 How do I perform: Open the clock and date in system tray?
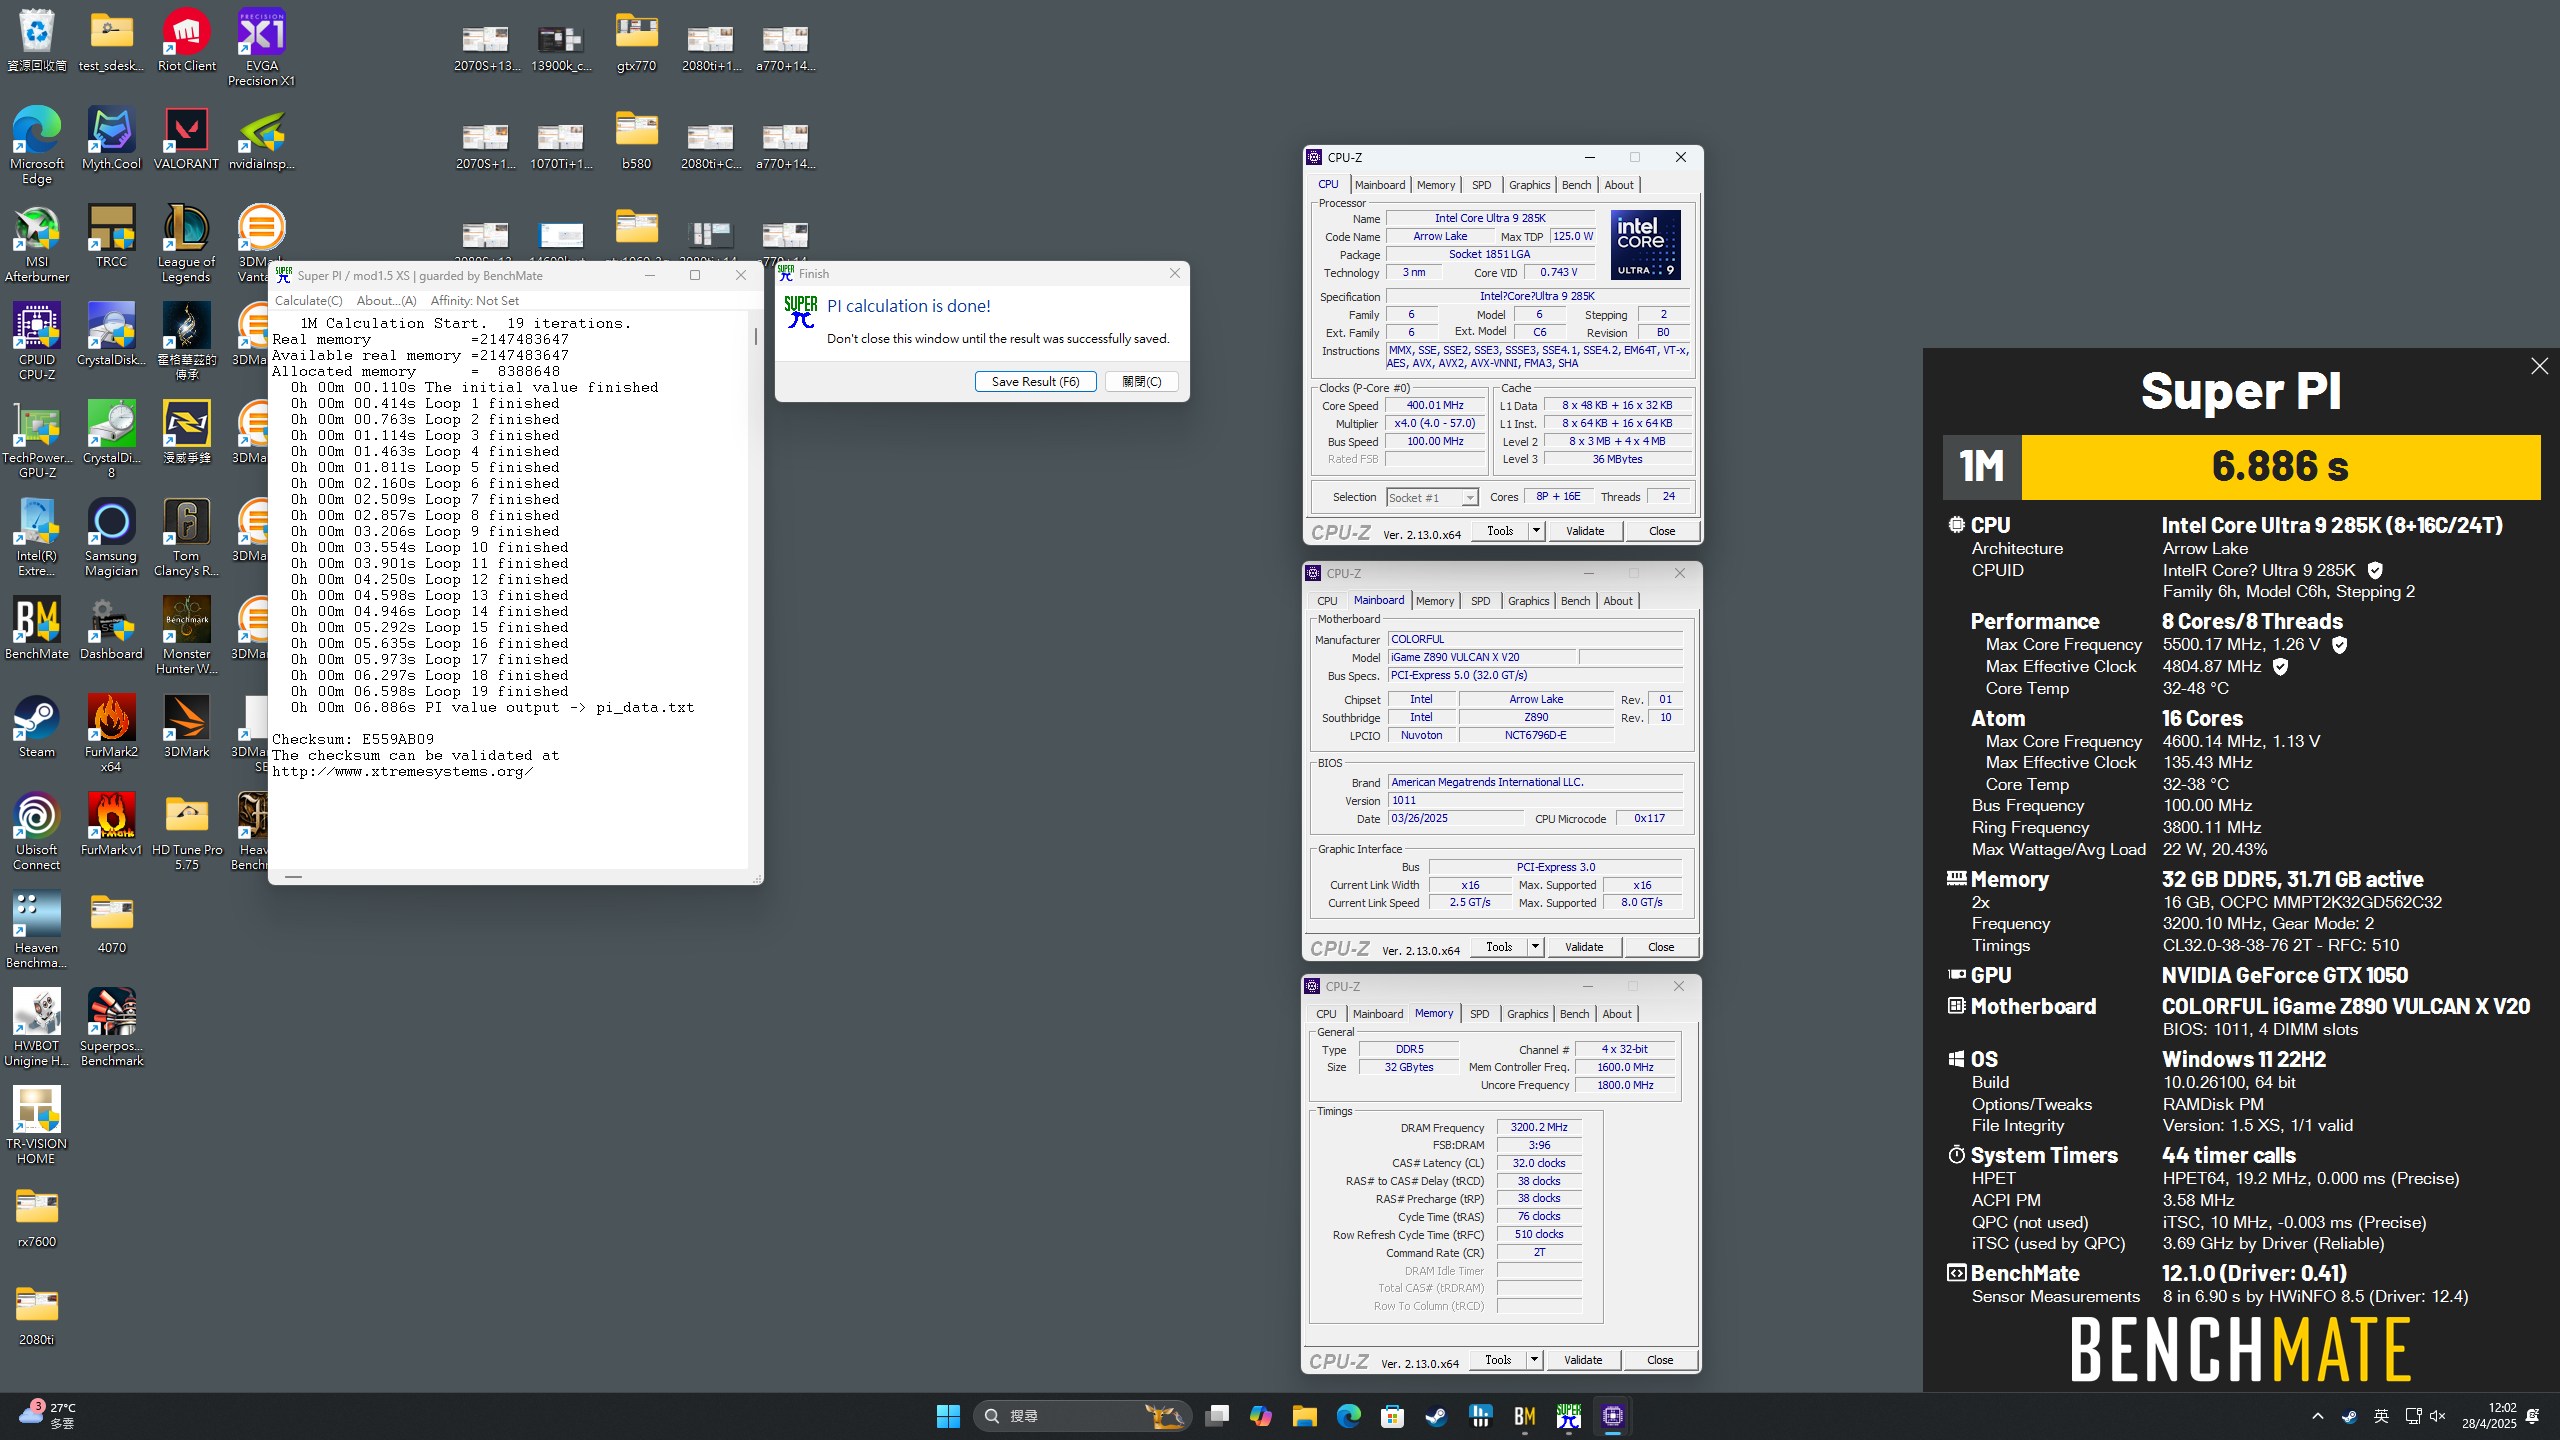(x=2488, y=1416)
